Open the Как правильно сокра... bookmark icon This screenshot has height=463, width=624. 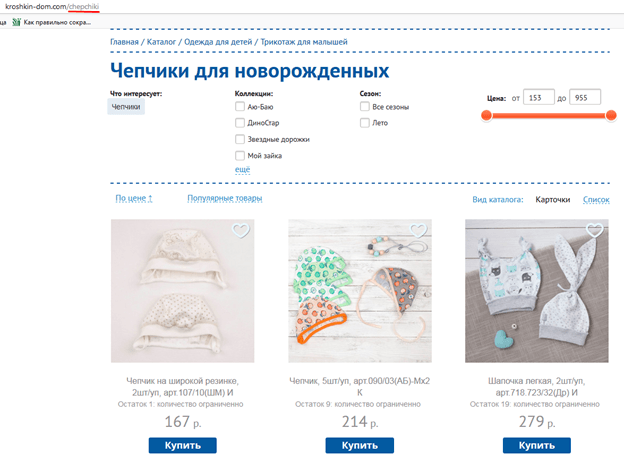pyautogui.click(x=16, y=22)
